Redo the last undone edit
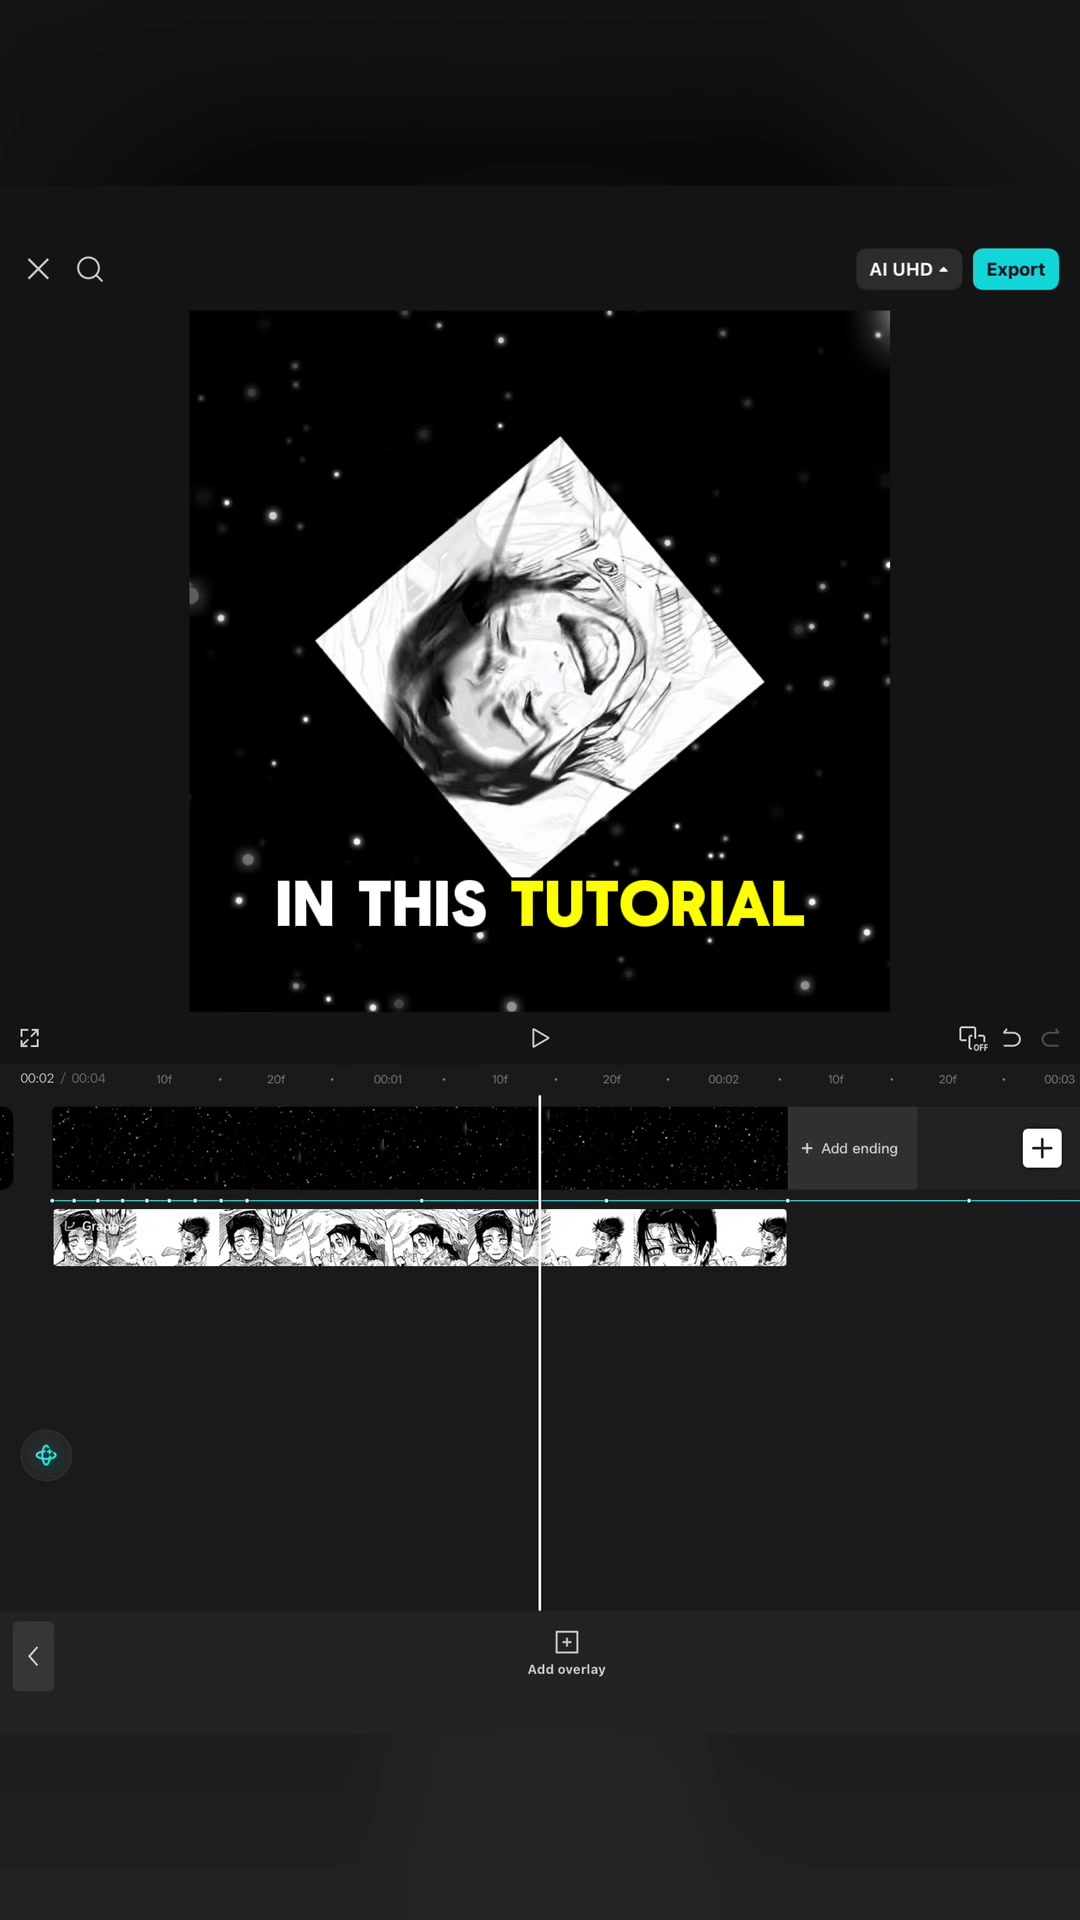Viewport: 1080px width, 1920px height. pos(1050,1038)
